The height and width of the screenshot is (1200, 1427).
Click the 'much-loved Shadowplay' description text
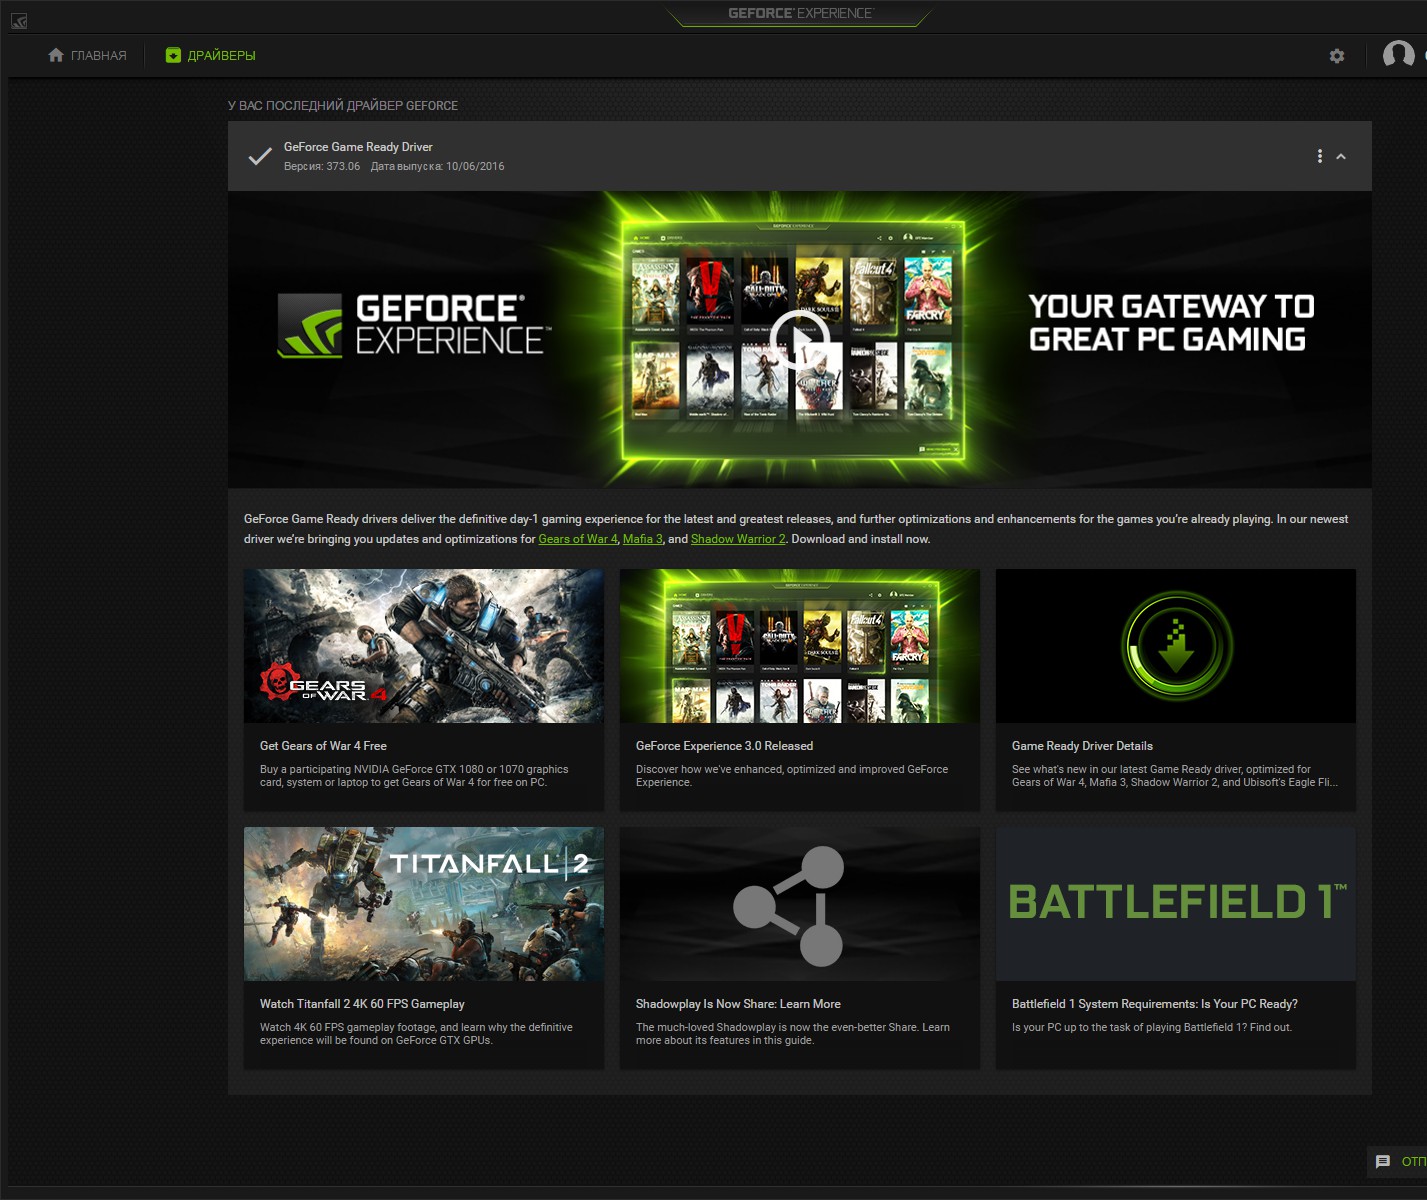click(793, 1034)
